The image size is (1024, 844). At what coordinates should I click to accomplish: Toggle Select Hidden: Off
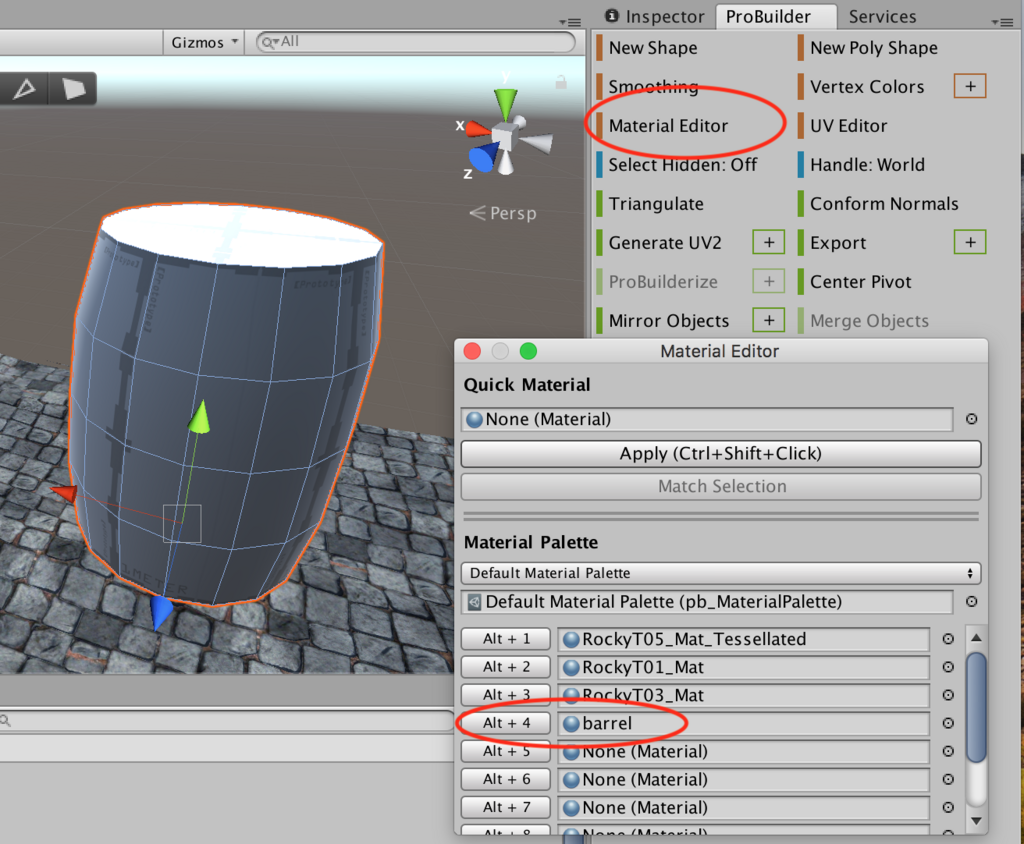(x=682, y=165)
